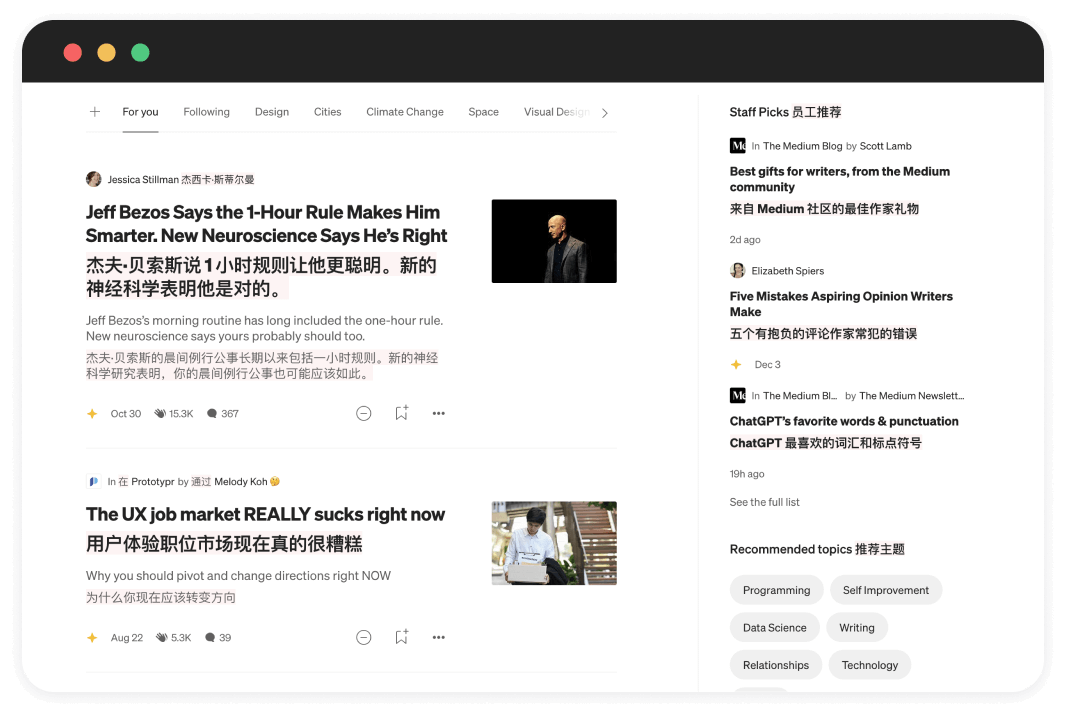Open Scott Lamb author link
The image size is (1066, 716).
point(885,146)
